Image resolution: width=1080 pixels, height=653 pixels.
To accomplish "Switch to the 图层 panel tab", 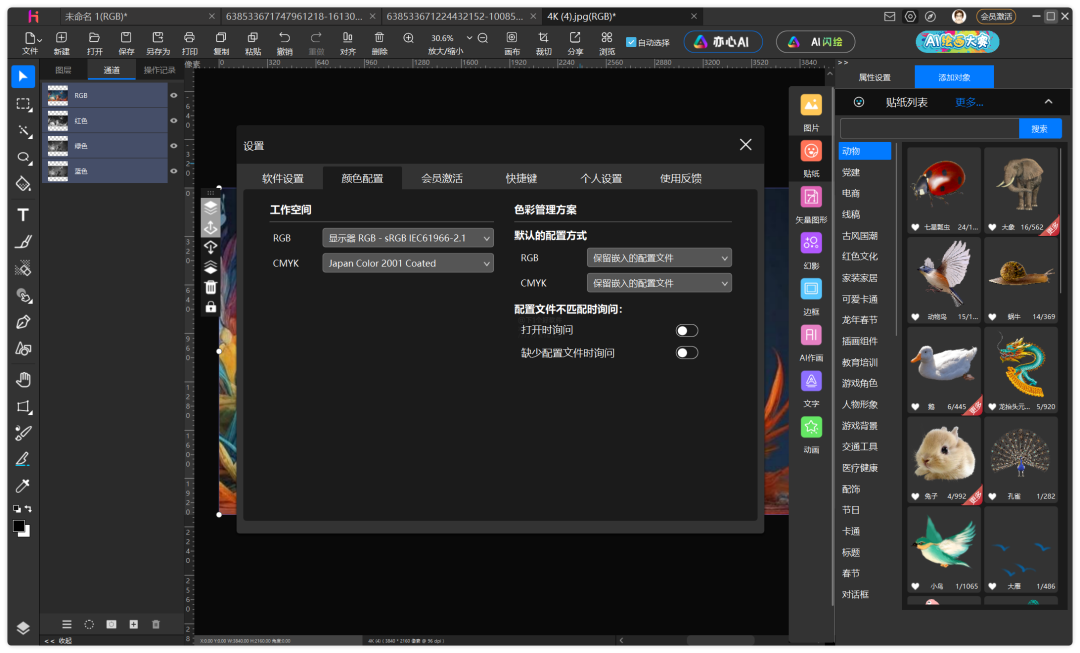I will click(63, 70).
